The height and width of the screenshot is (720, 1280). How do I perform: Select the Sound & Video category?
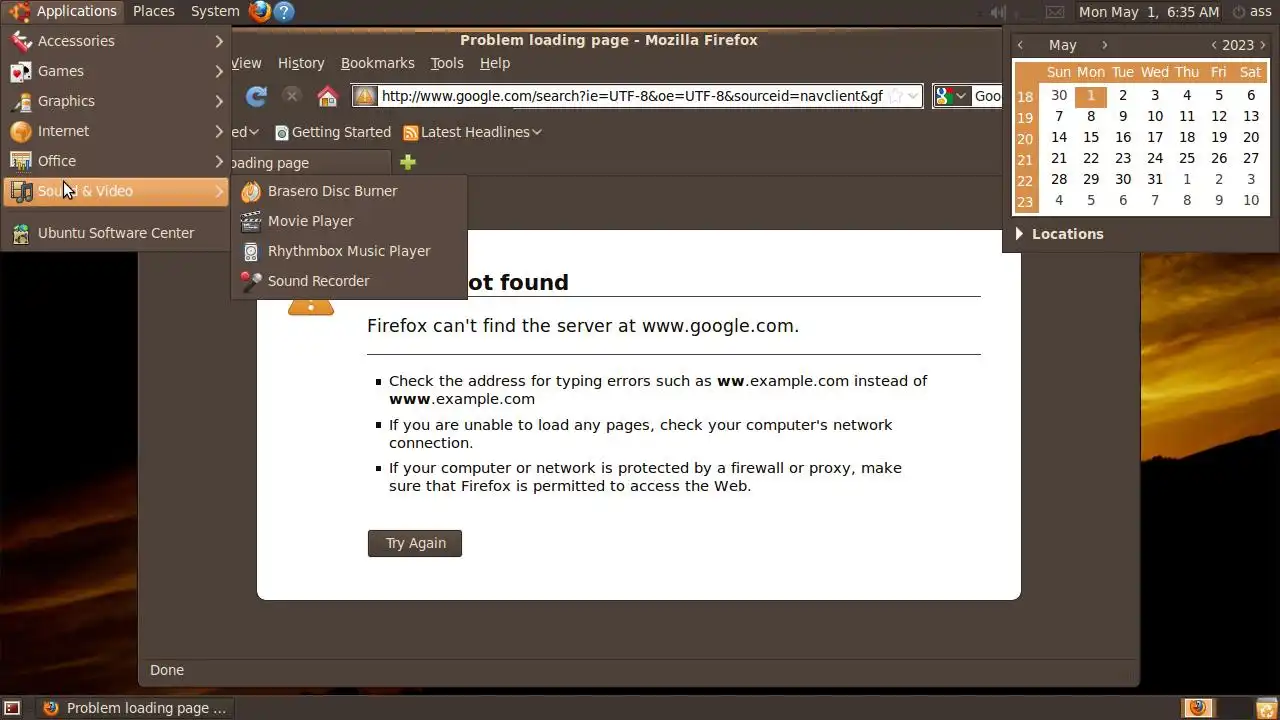click(x=116, y=191)
